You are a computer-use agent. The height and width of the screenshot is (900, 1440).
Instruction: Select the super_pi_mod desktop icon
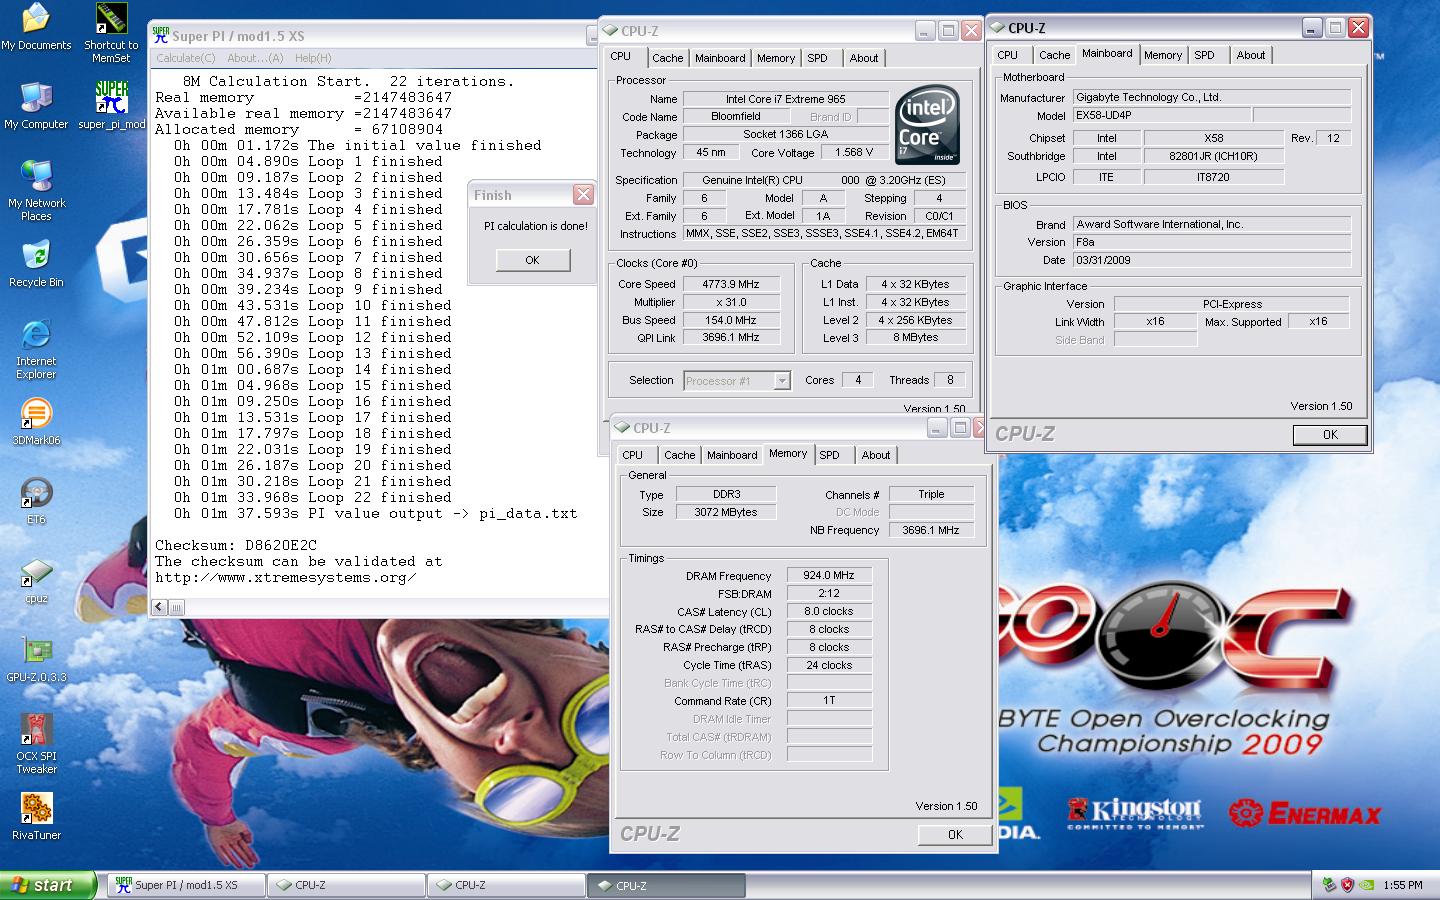coord(112,105)
